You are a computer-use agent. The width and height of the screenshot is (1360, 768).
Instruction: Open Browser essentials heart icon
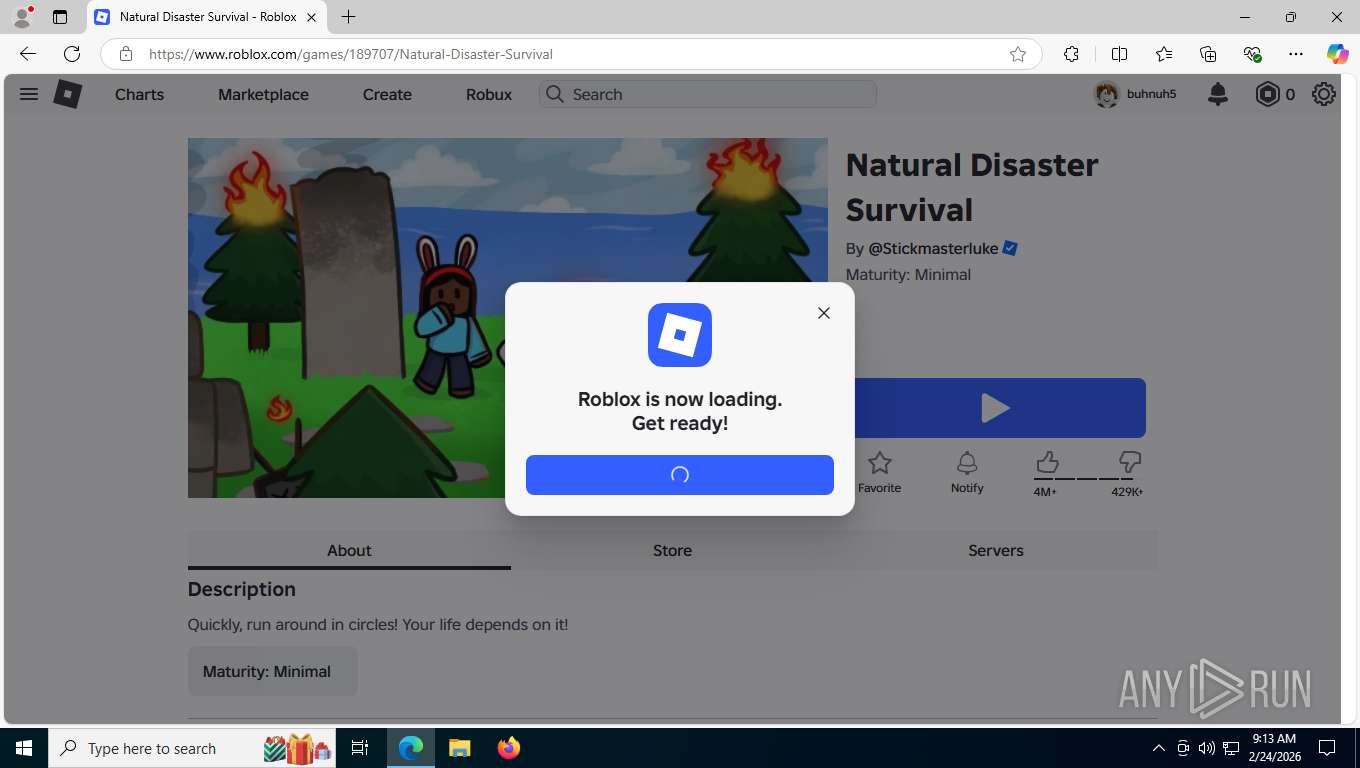point(1252,54)
